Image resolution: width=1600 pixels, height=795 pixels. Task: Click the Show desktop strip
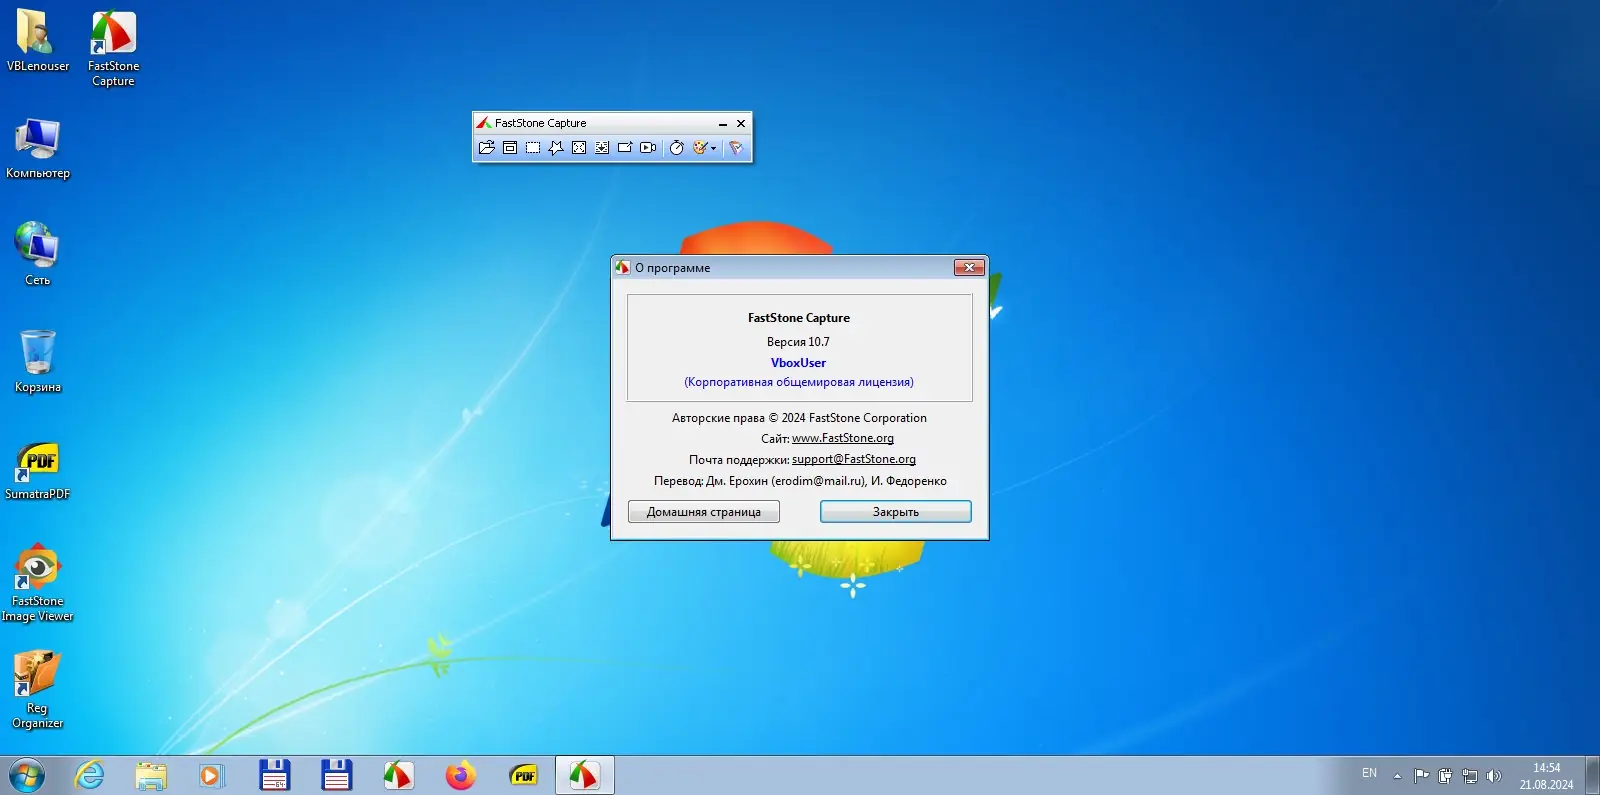coord(1592,776)
